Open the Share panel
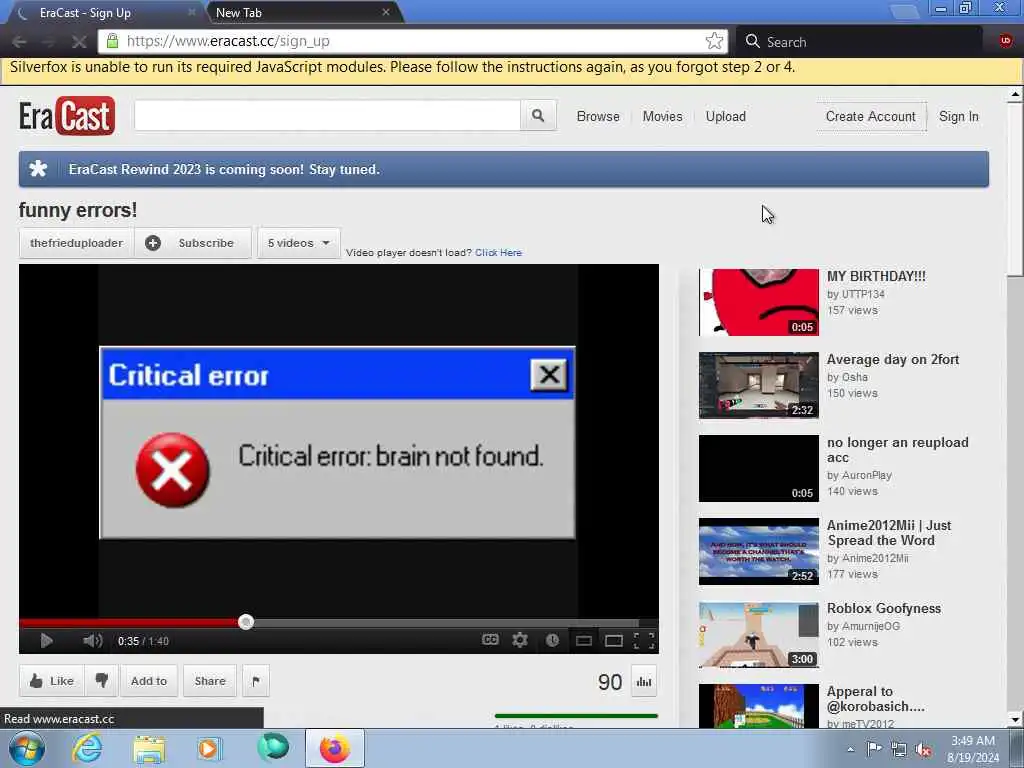 pyautogui.click(x=210, y=681)
